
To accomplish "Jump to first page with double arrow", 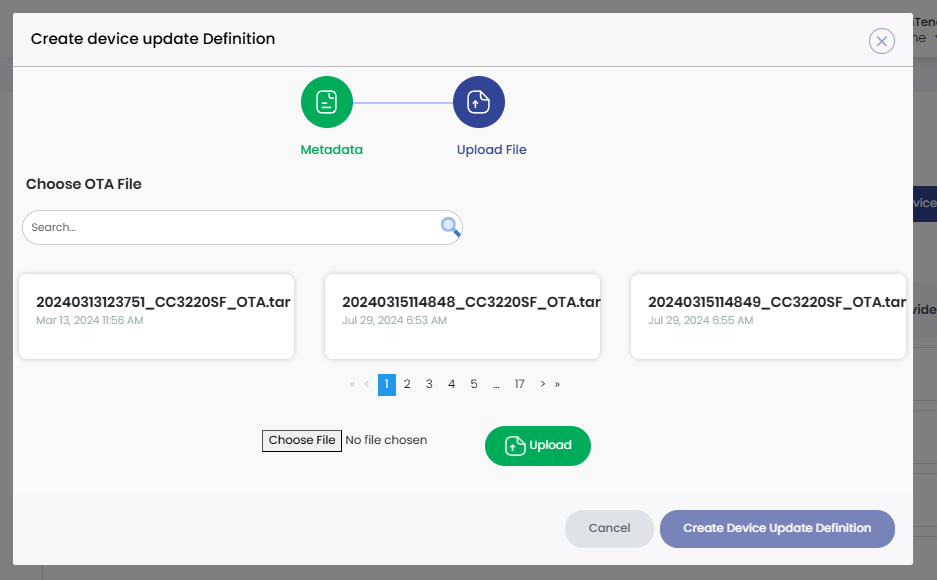I will (x=352, y=384).
